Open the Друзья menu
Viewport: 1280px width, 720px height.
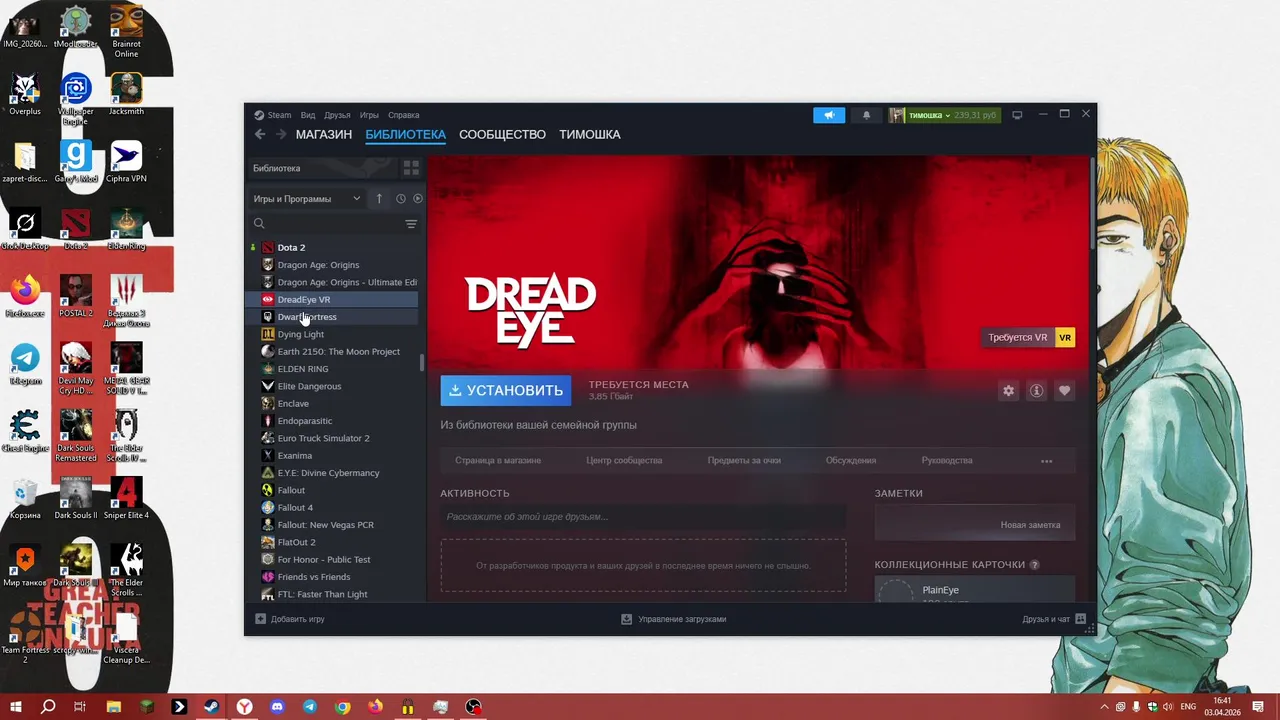(x=337, y=115)
